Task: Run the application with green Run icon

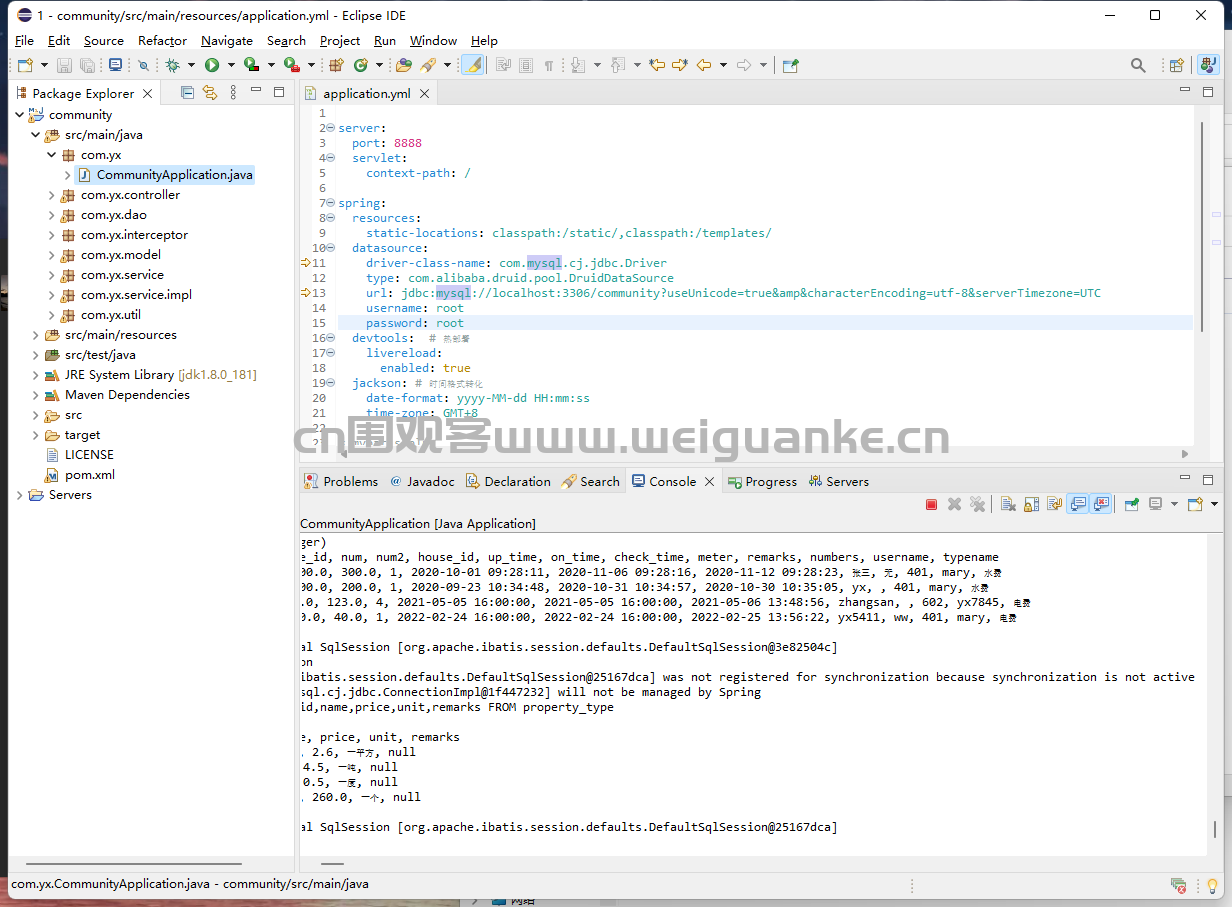Action: (212, 65)
